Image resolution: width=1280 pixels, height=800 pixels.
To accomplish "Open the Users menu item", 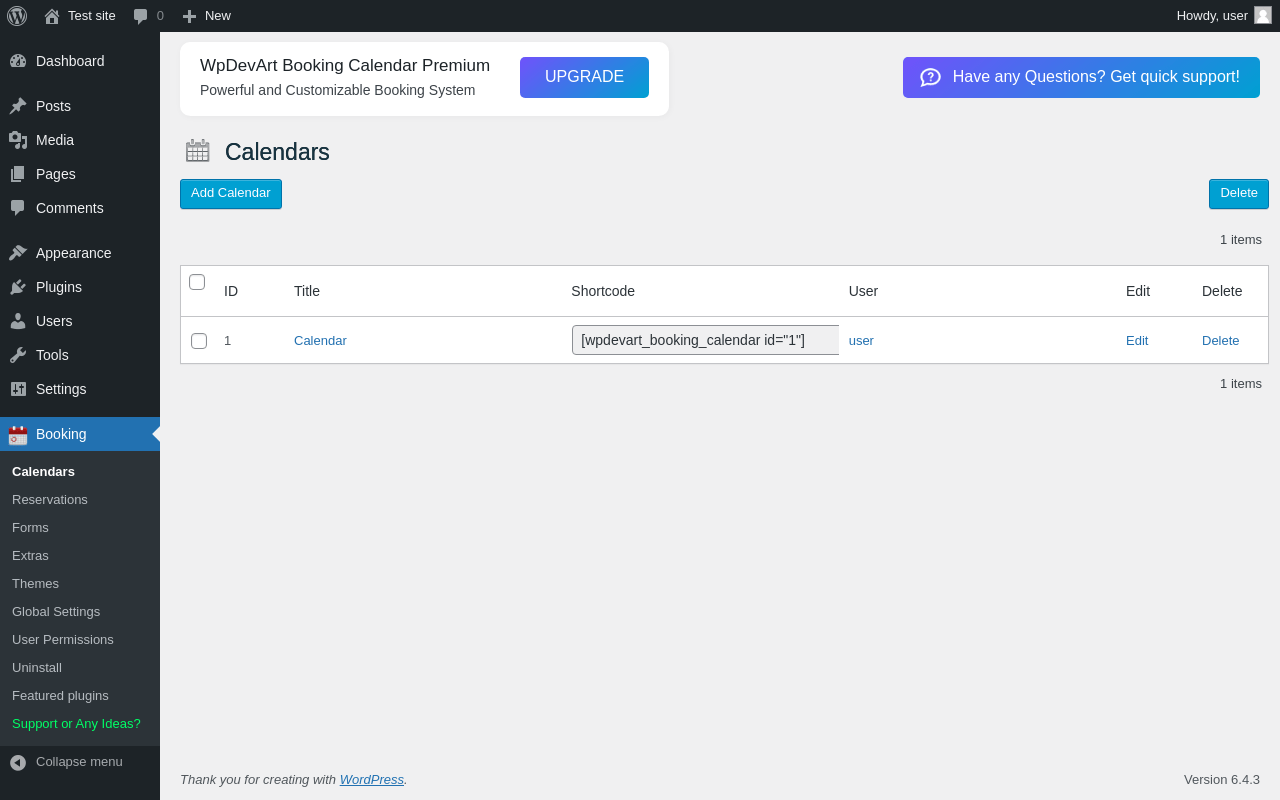I will [x=80, y=321].
